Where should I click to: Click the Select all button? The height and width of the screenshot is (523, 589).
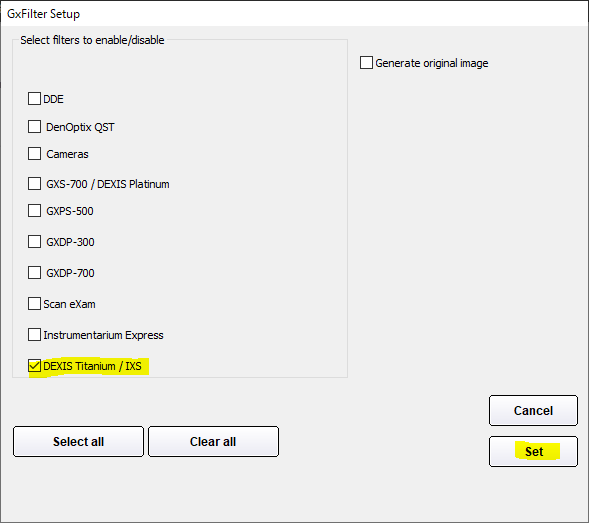78,441
